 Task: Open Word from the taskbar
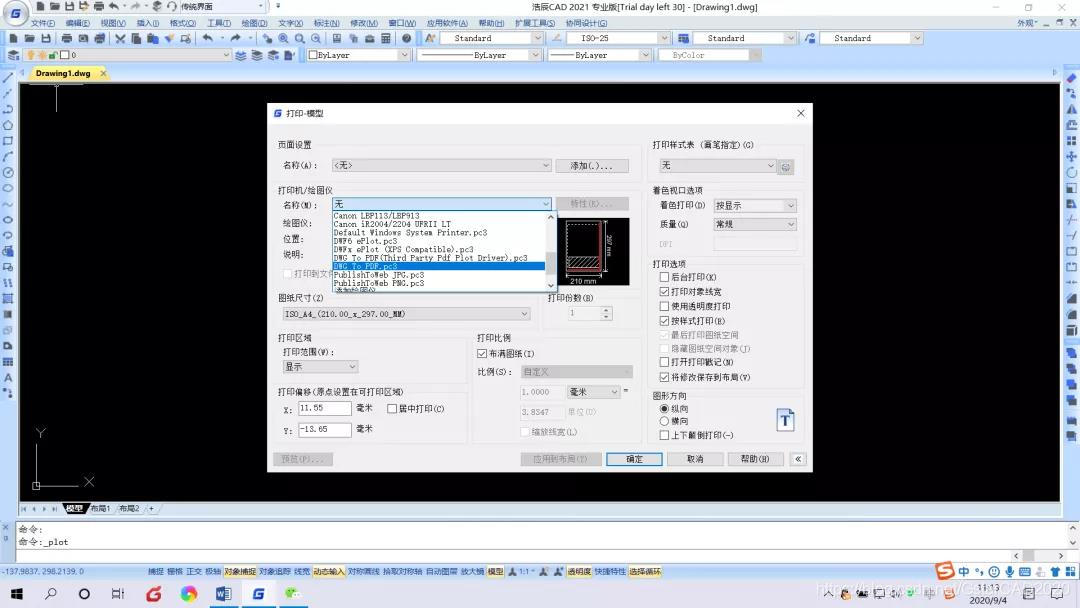coord(223,594)
